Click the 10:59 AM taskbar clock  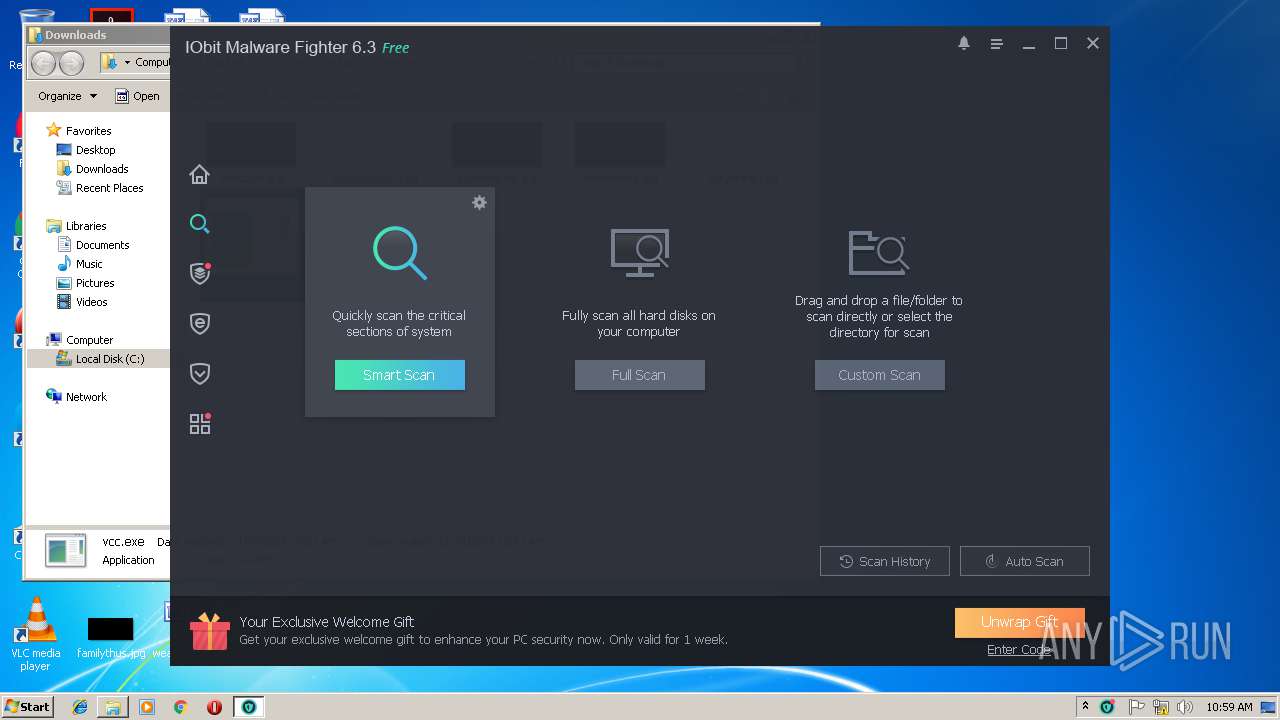pyautogui.click(x=1228, y=707)
